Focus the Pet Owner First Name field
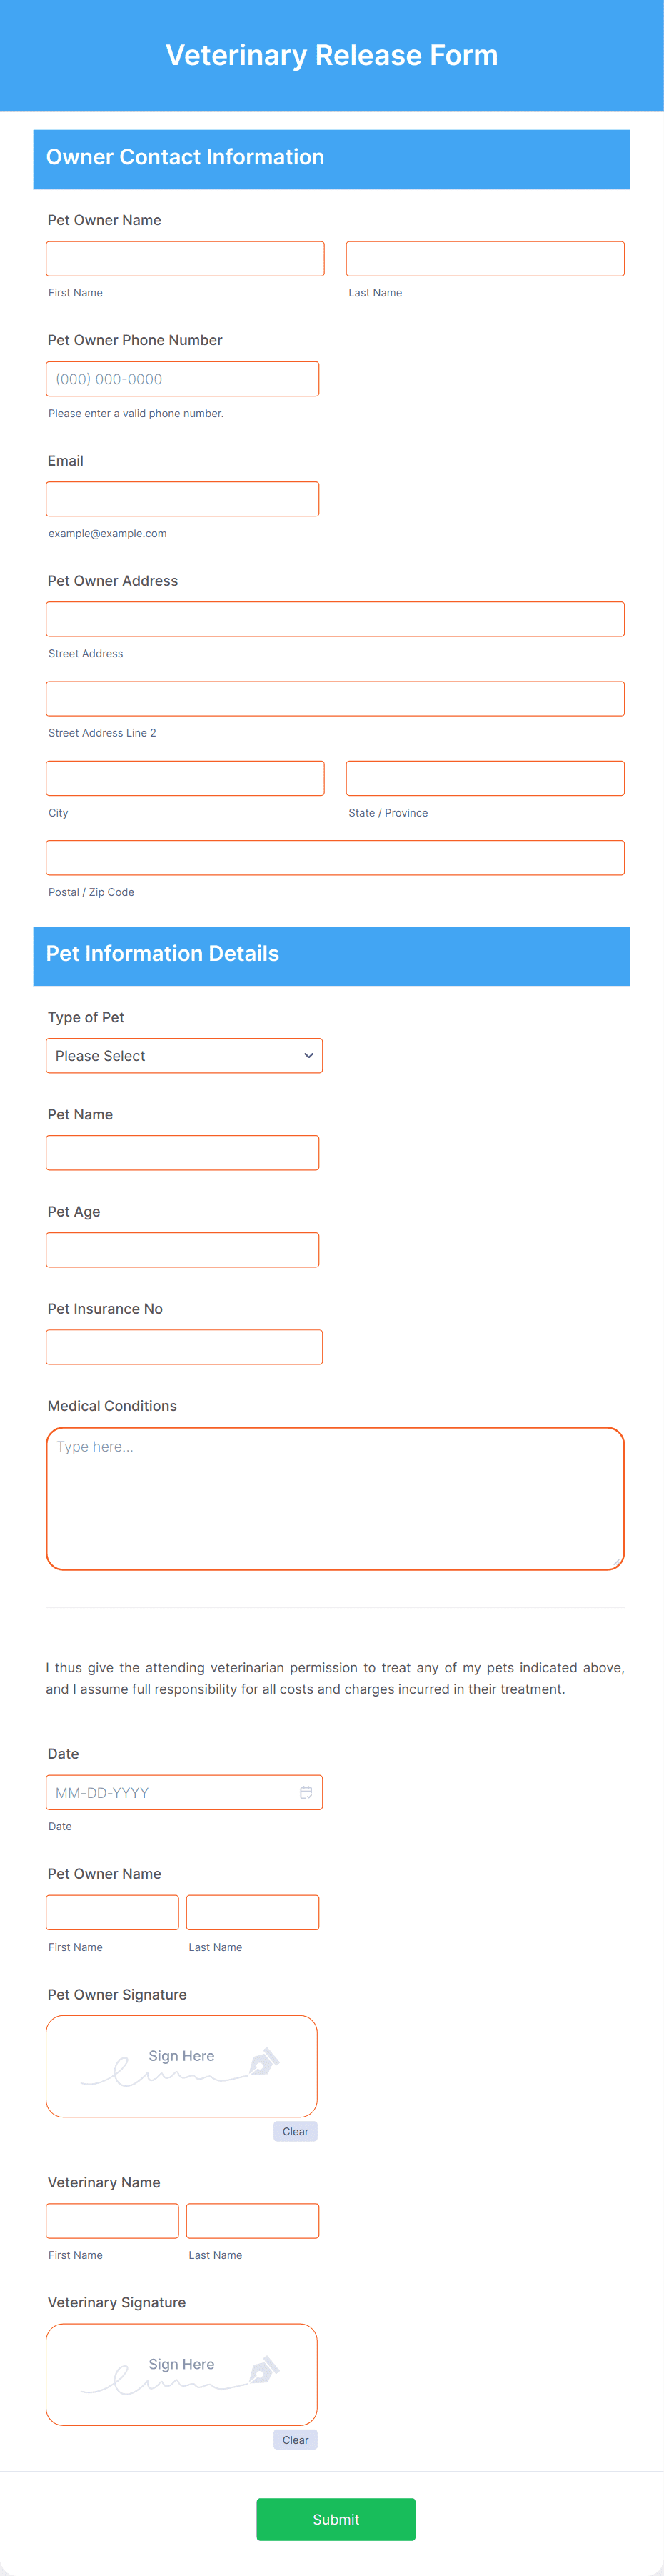The width and height of the screenshot is (664, 2576). point(184,258)
